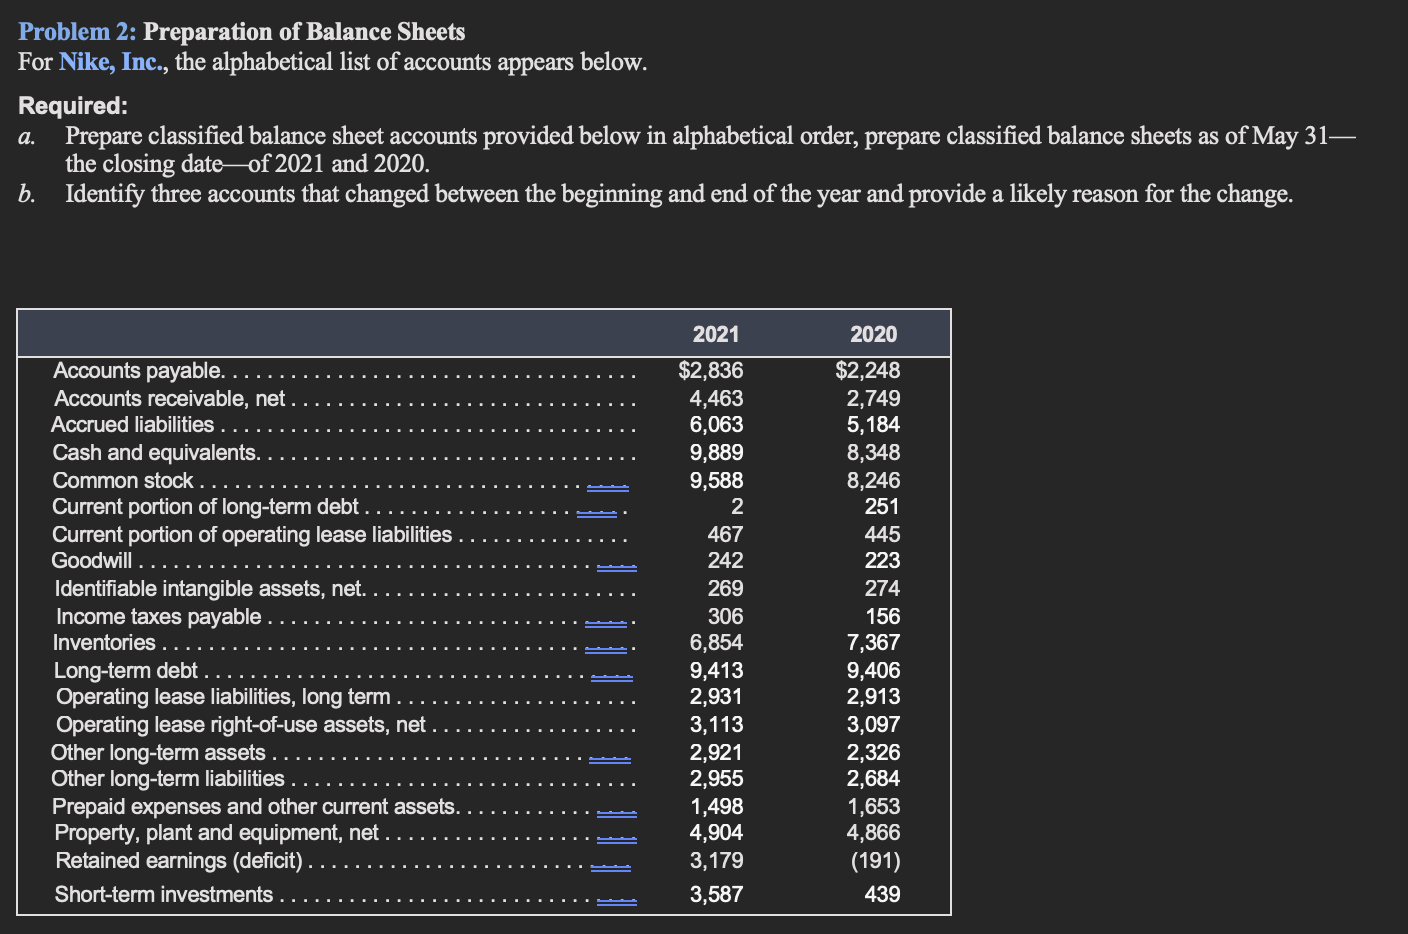Click the 'Common stock' row label
This screenshot has width=1408, height=934.
tap(123, 480)
